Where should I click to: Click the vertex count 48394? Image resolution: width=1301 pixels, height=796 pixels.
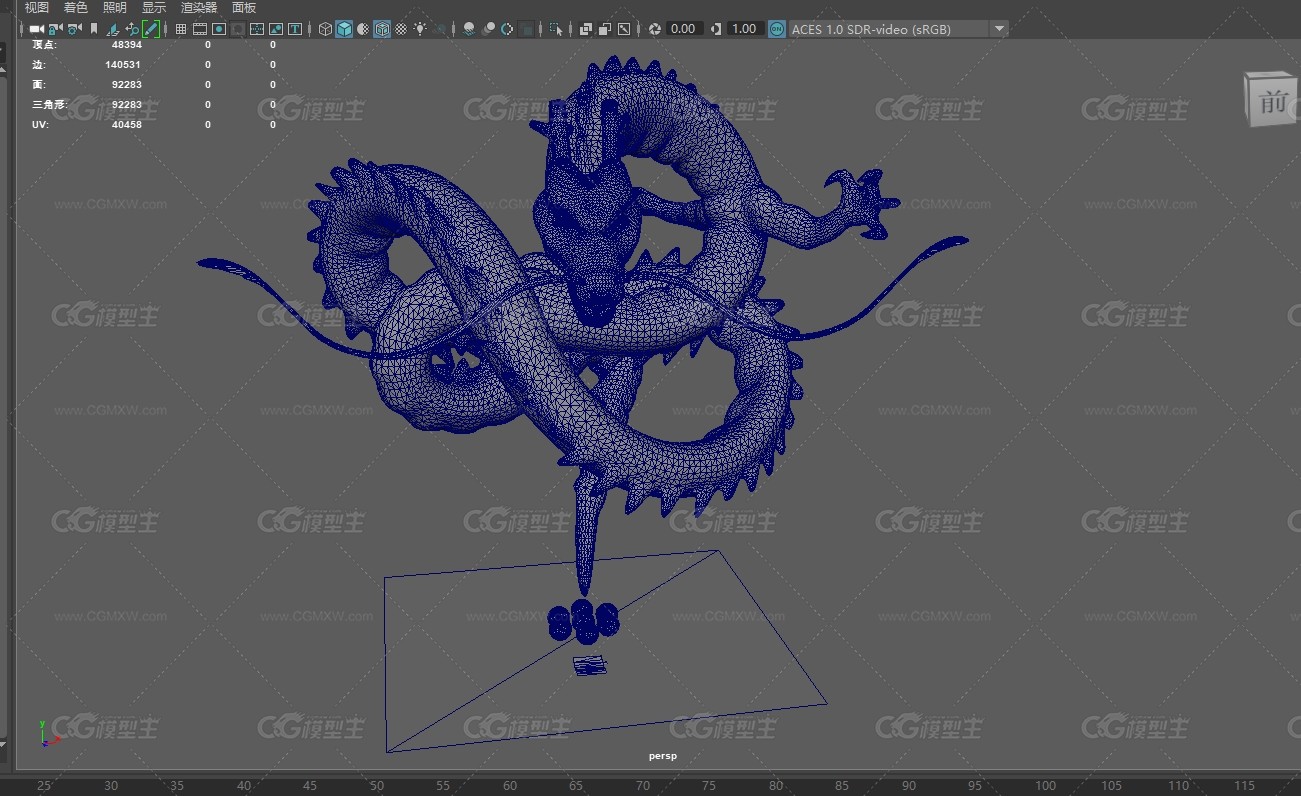coord(126,45)
